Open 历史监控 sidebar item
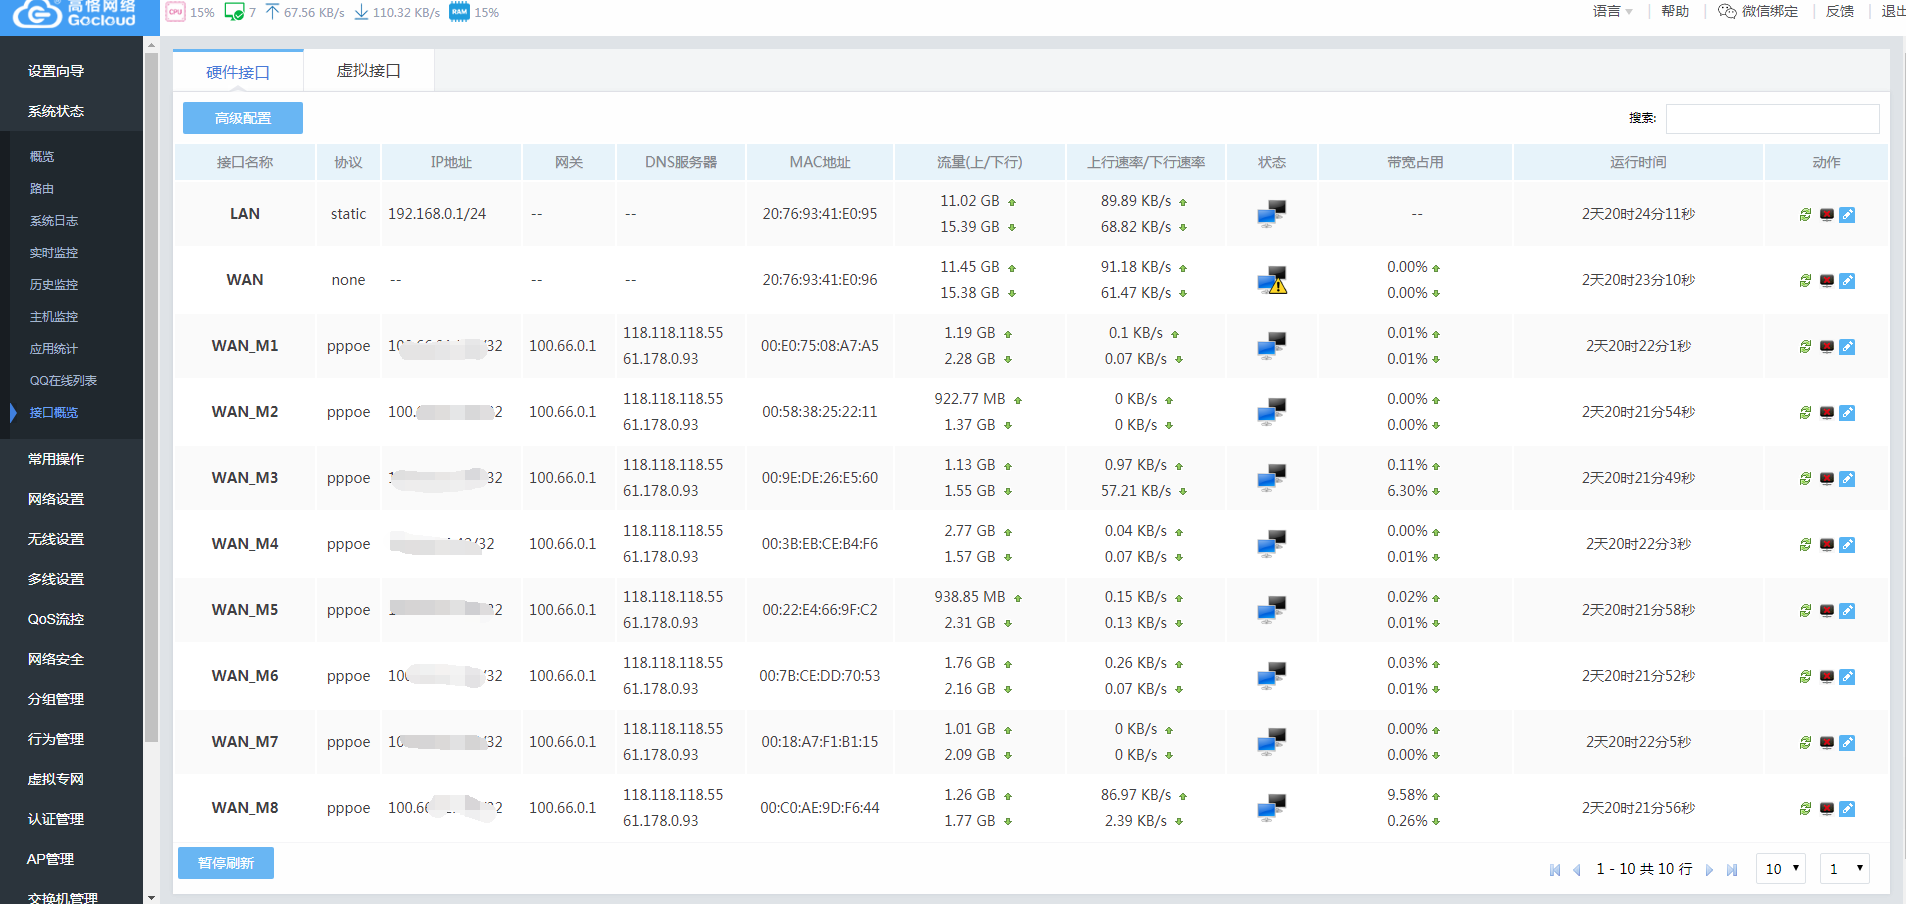1906x904 pixels. pos(54,285)
